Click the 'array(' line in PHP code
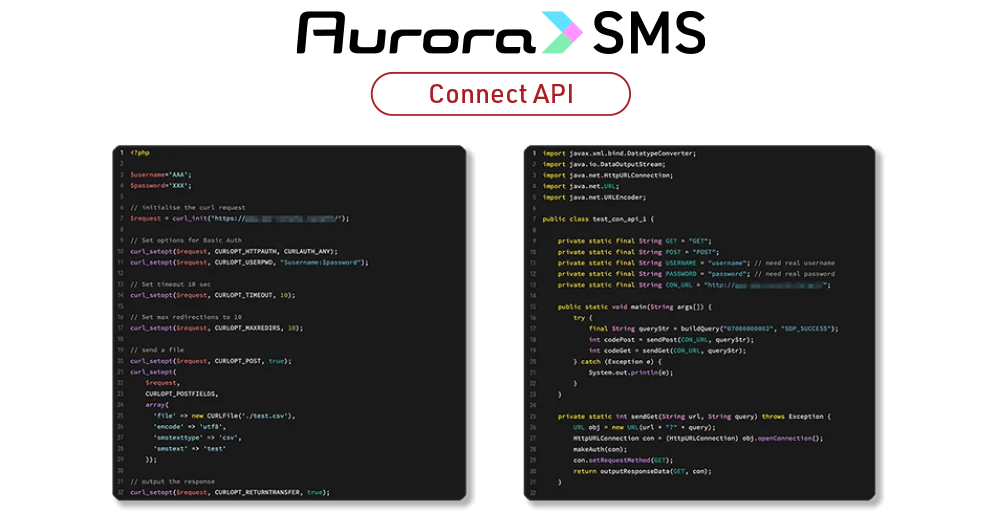 coord(157,405)
